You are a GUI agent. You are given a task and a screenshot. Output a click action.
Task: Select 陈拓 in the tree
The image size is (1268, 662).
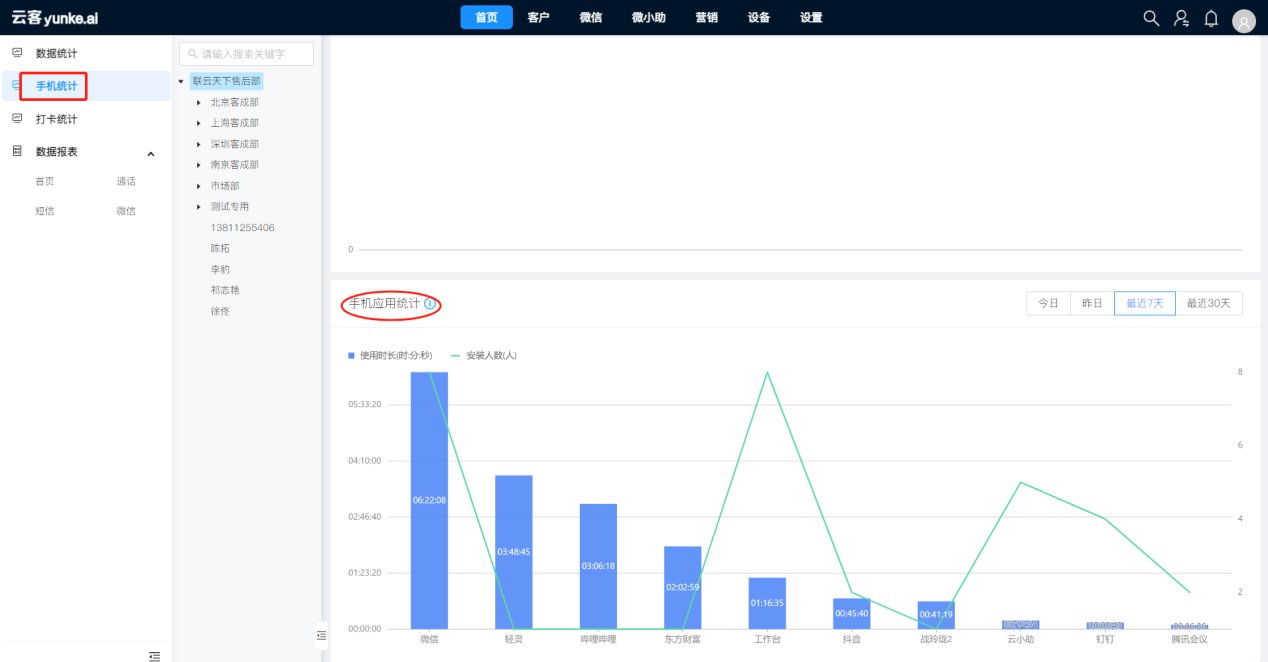coord(220,248)
